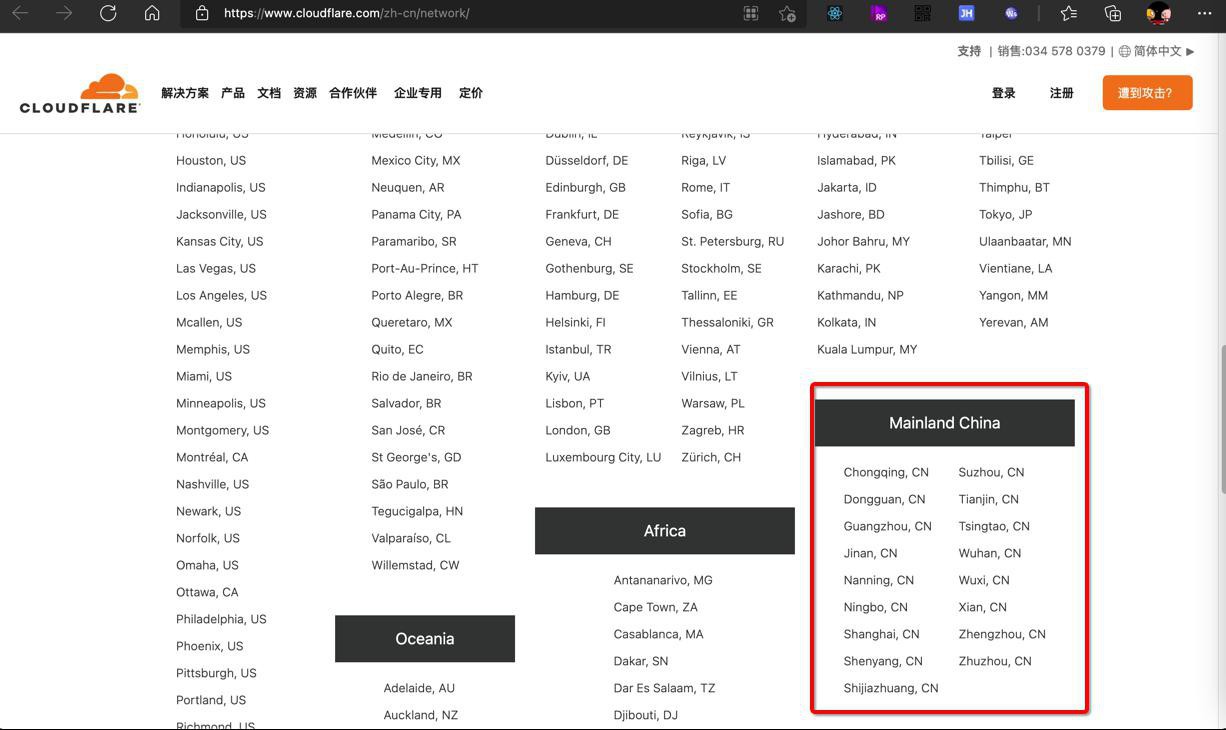Open browser settings three-dot menu
This screenshot has height=730, width=1226.
[1204, 13]
